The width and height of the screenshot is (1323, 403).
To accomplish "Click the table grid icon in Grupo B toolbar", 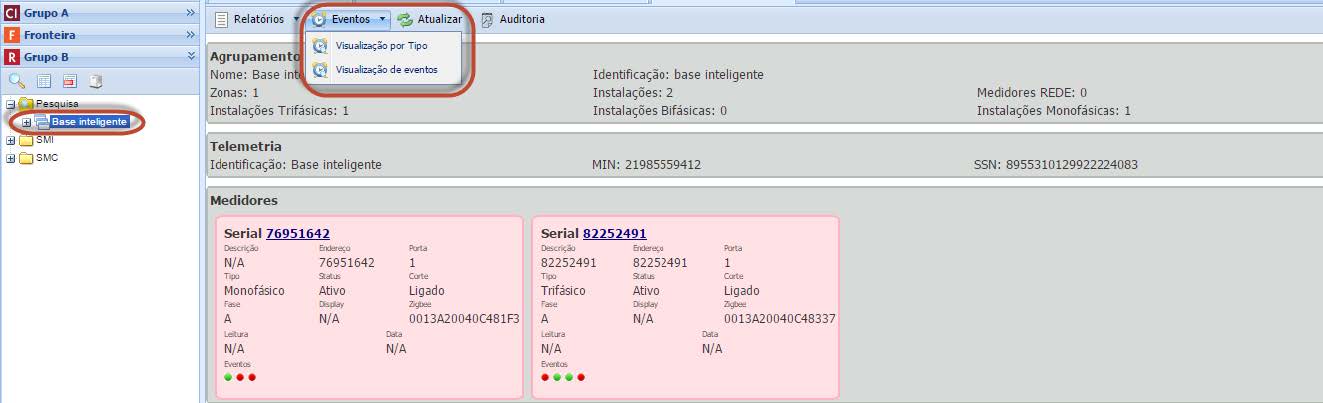I will [44, 81].
